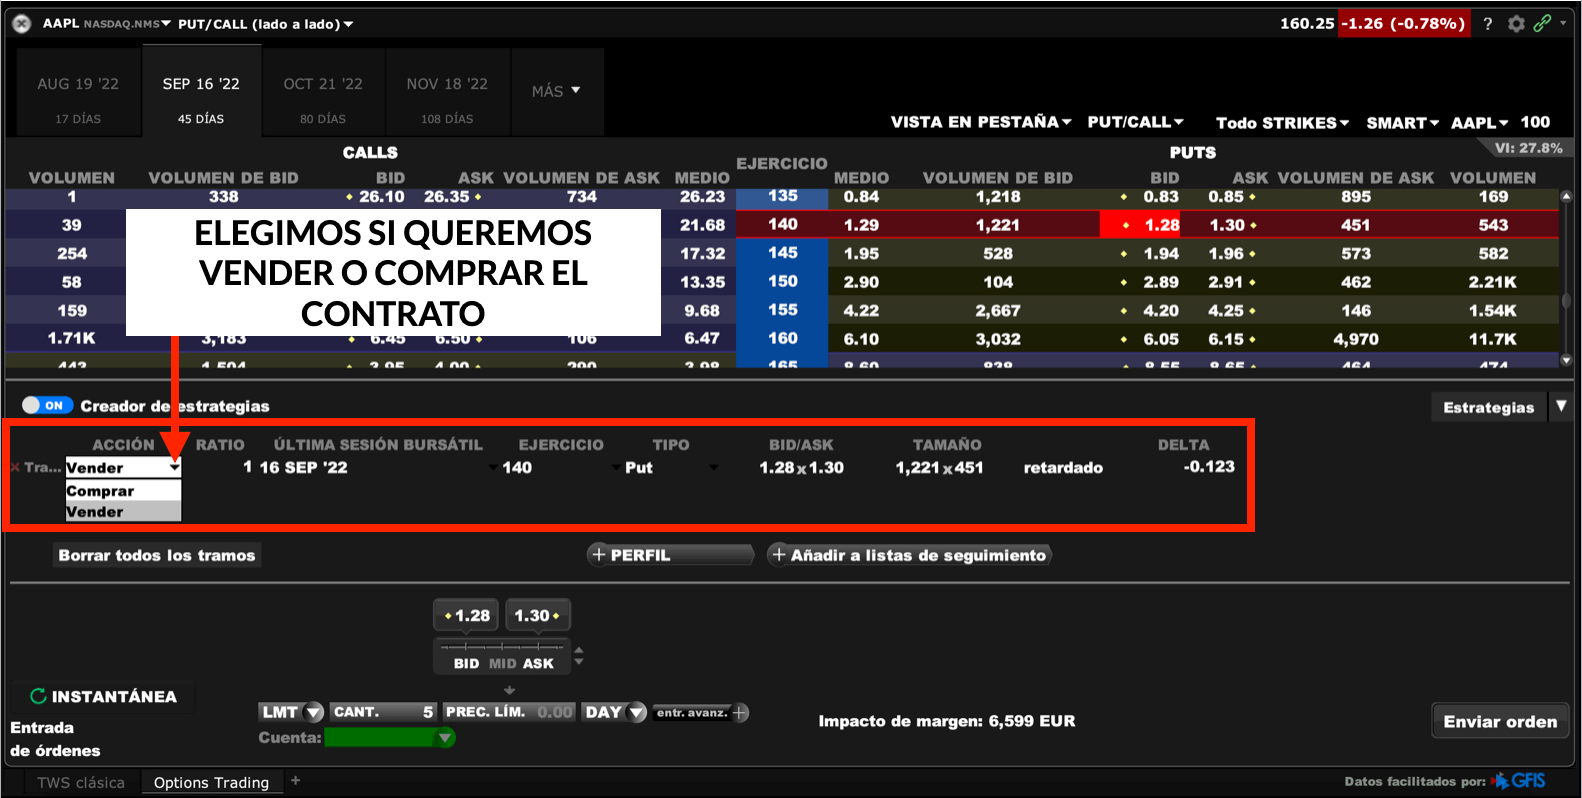This screenshot has height=798, width=1582.
Task: Click the help question mark icon
Action: 1488,24
